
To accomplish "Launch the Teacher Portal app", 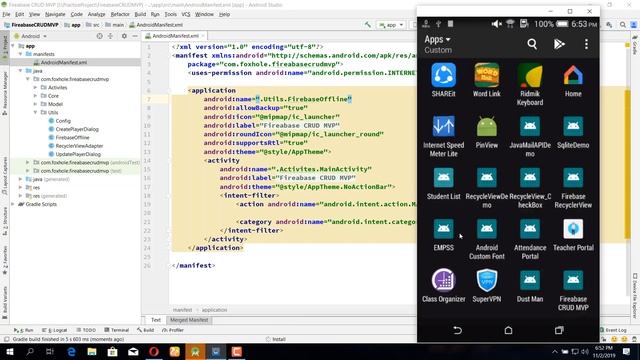I will pos(573,229).
